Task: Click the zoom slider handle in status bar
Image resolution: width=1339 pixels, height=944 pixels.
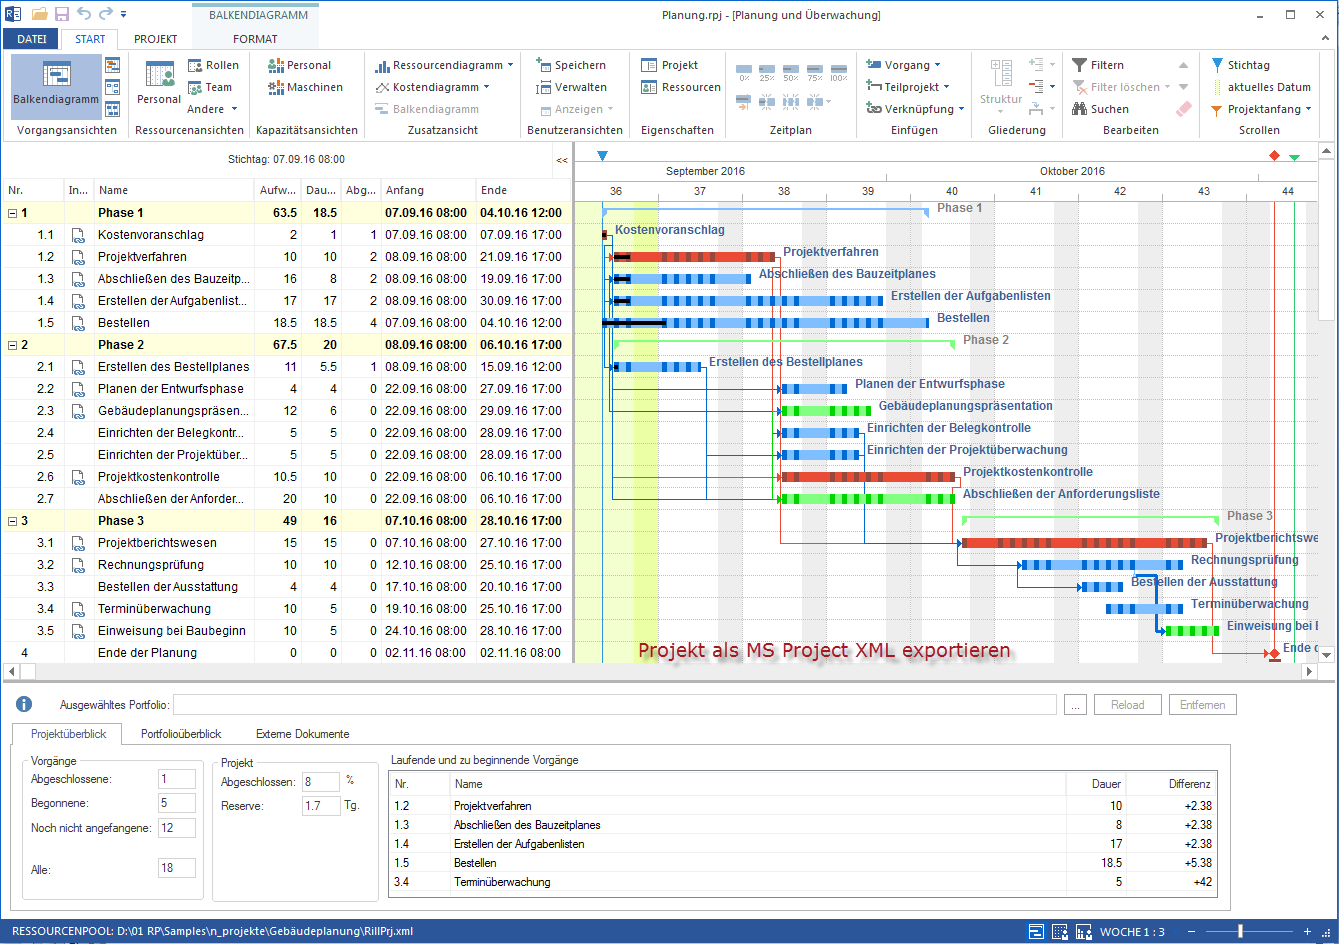Action: coord(1240,932)
